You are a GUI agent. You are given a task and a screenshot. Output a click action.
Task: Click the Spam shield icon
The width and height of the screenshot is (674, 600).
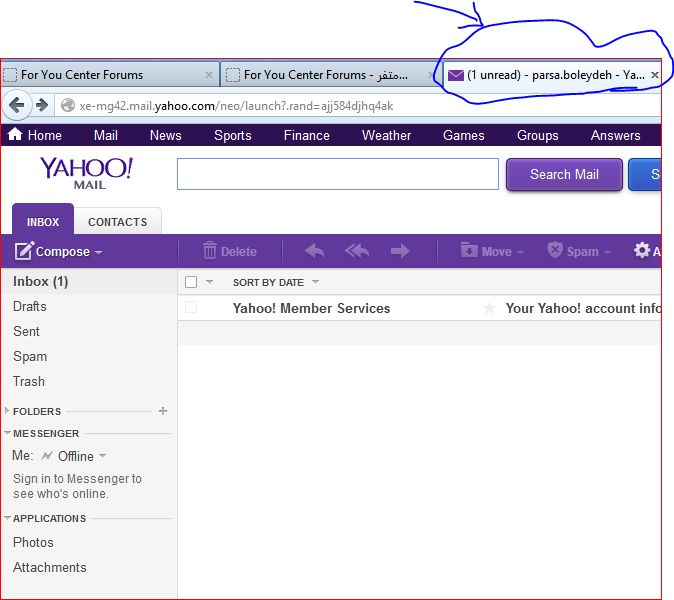pos(555,250)
